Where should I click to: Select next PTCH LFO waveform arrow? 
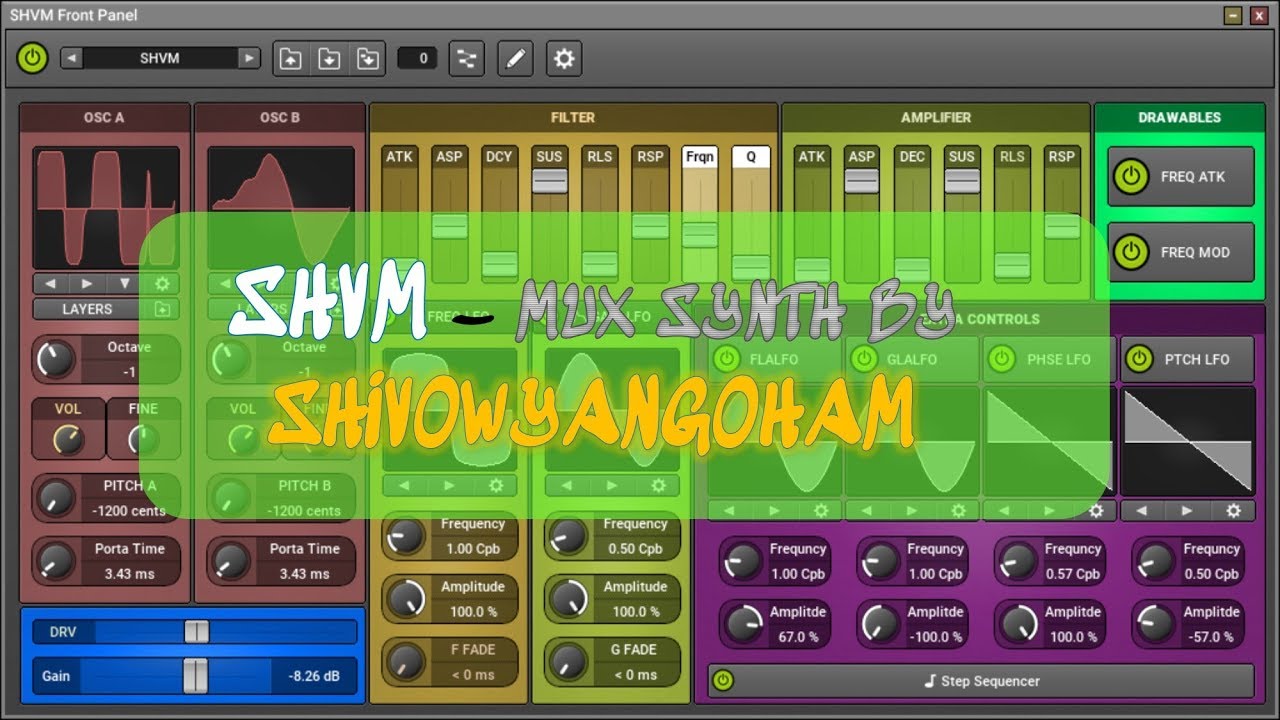coord(1187,510)
